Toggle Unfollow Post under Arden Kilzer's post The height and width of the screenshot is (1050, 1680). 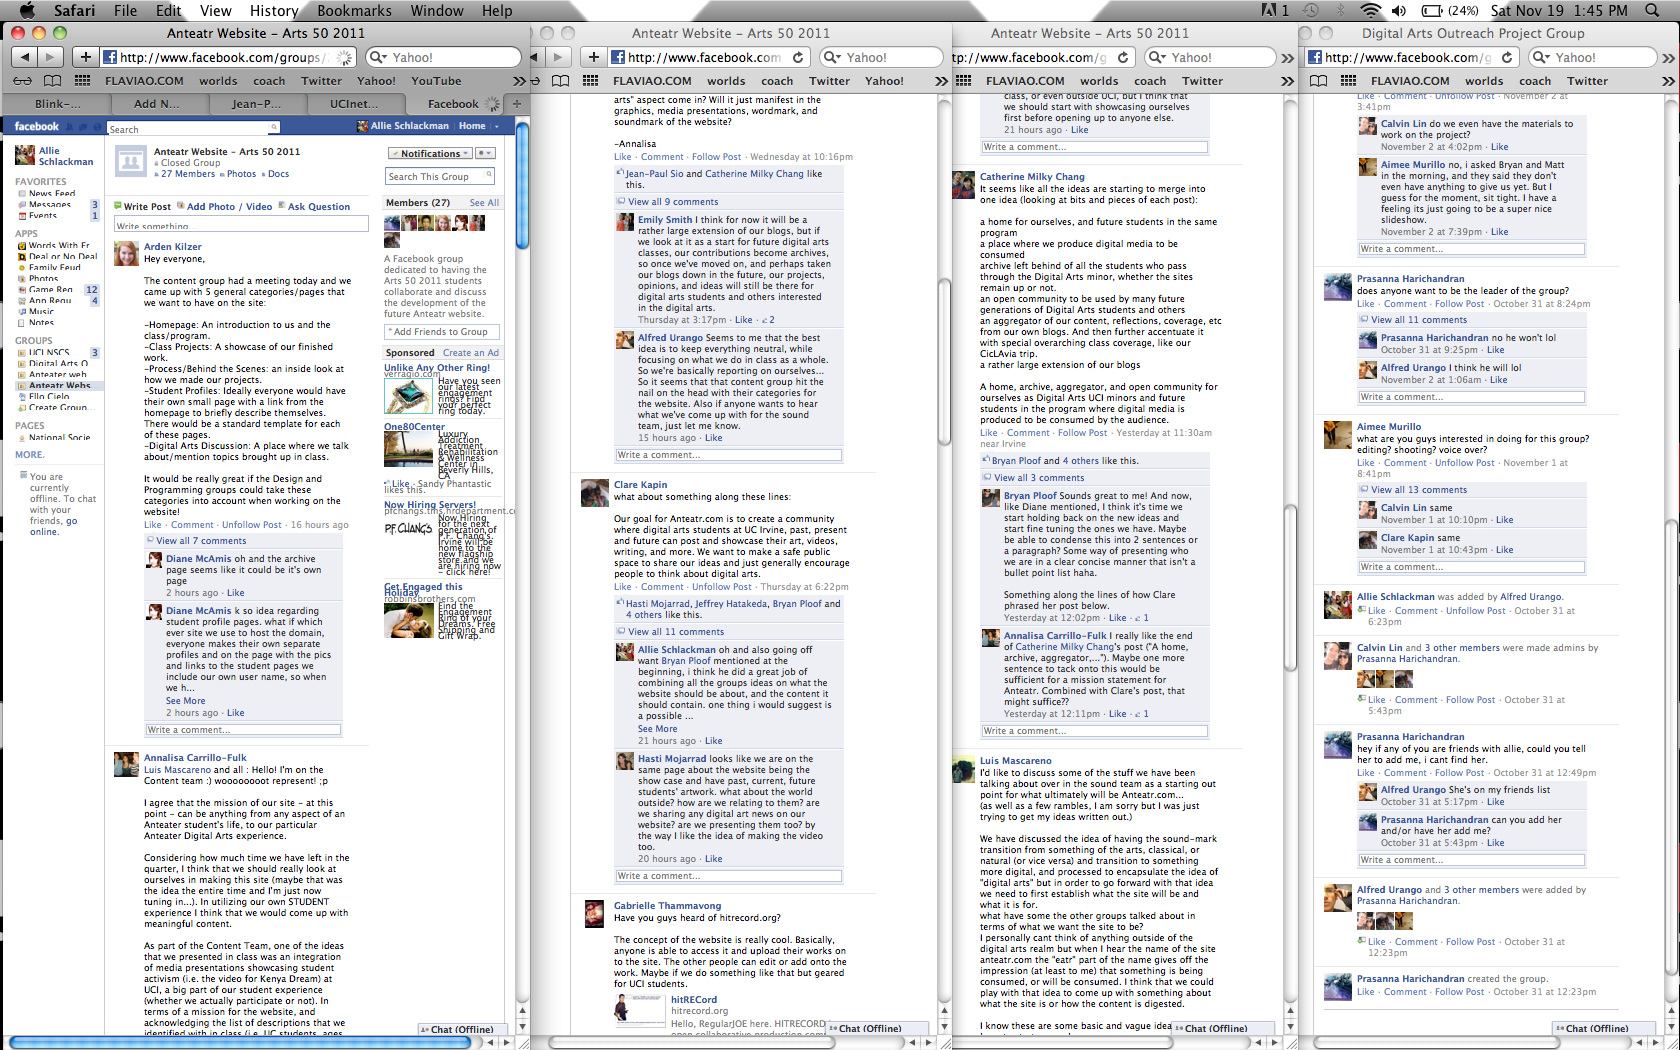(252, 524)
